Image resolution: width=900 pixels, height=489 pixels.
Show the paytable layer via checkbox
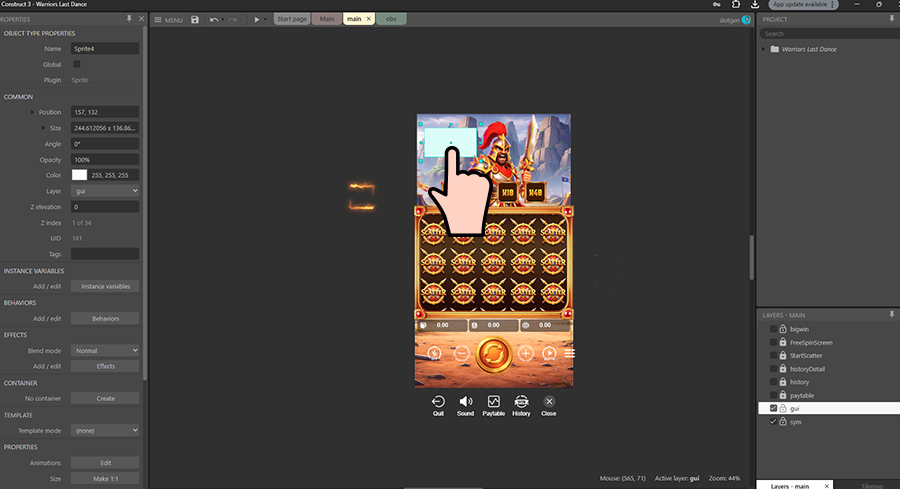773,395
